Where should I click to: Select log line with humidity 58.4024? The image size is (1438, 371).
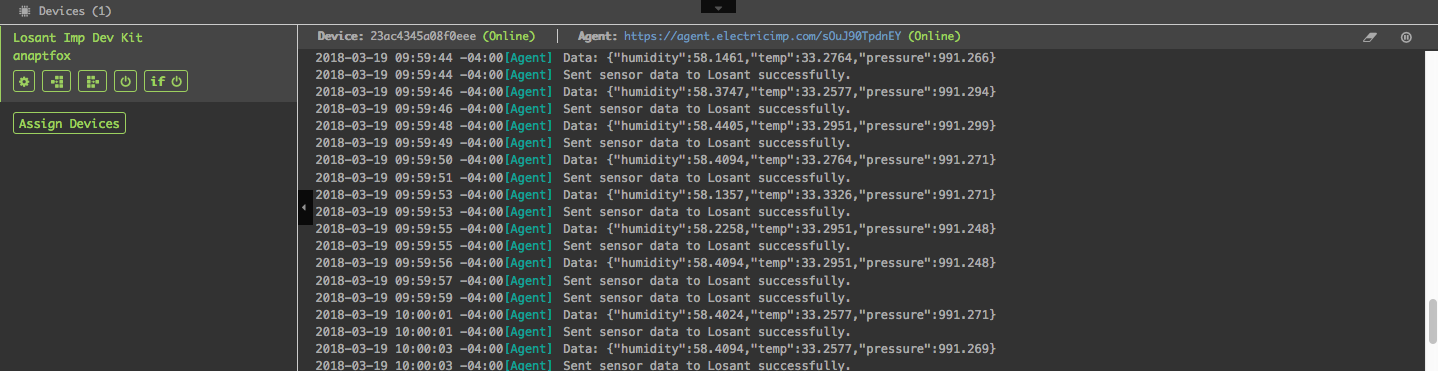click(655, 314)
